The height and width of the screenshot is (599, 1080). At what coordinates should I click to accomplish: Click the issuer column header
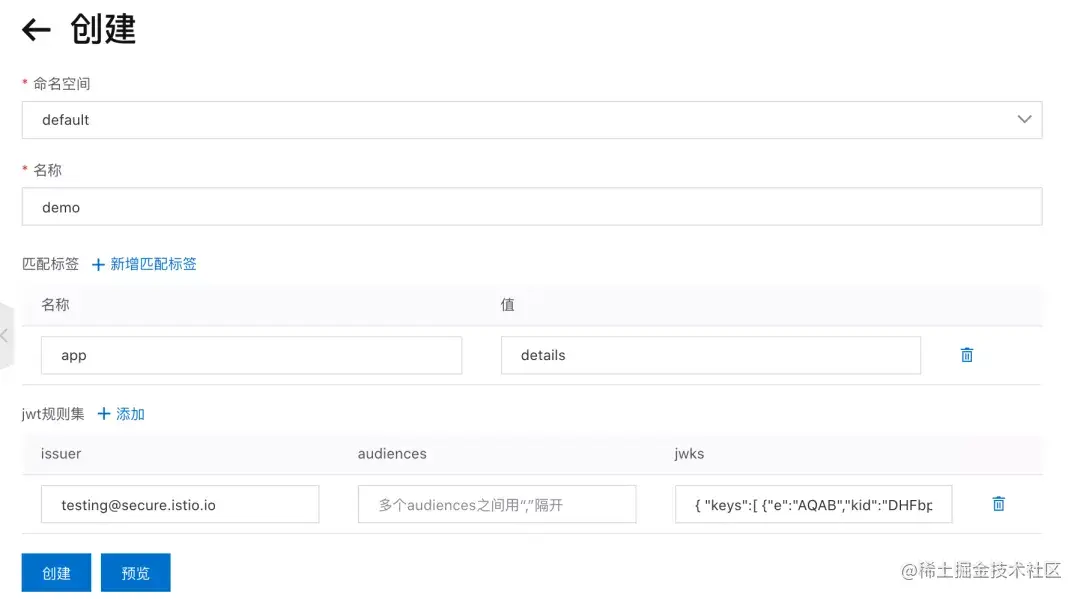pyautogui.click(x=61, y=454)
